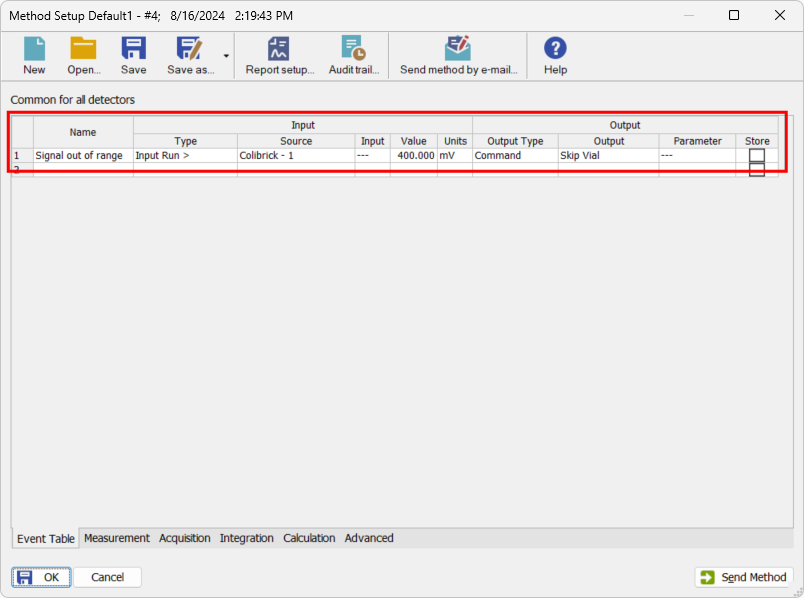Click the Cancel button
The width and height of the screenshot is (804, 598).
coord(108,577)
